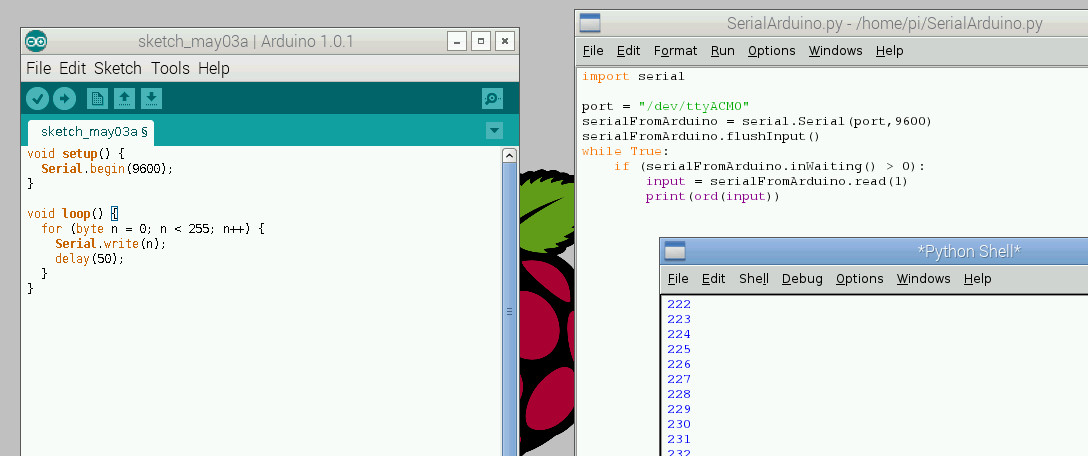
Task: Open the Arduino Tools menu
Action: click(x=170, y=69)
